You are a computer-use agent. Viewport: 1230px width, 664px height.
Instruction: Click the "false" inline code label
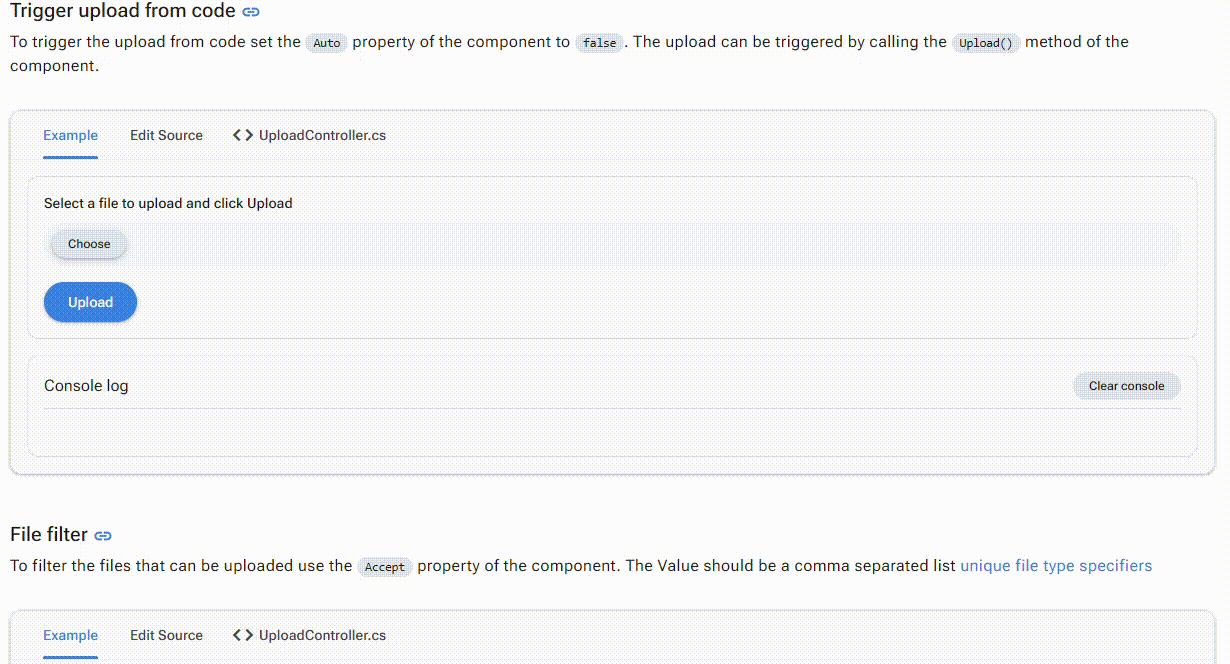(600, 43)
